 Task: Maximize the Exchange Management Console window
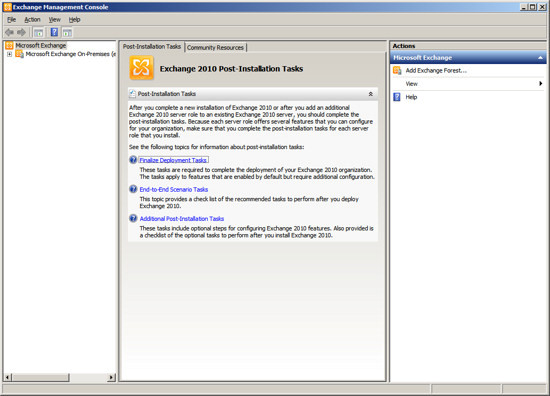532,7
